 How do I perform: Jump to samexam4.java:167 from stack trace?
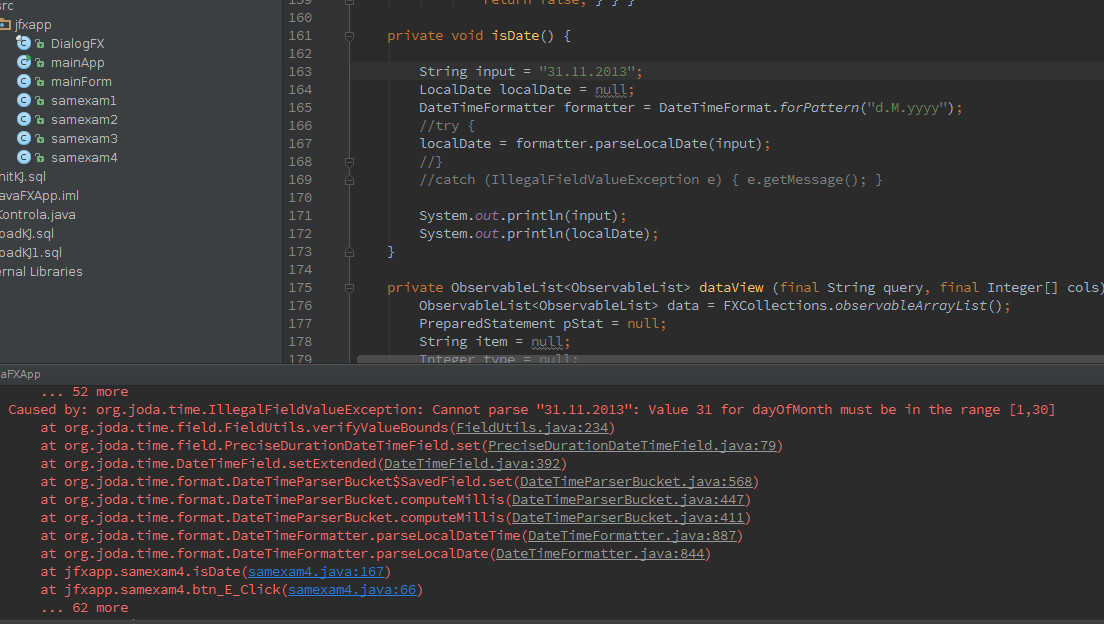coord(316,572)
